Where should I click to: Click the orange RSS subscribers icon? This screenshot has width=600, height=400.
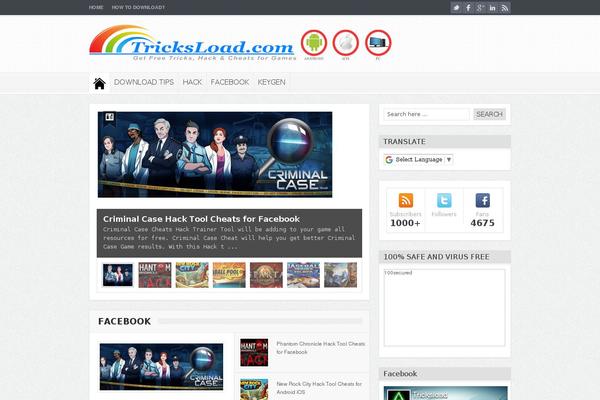coord(406,200)
